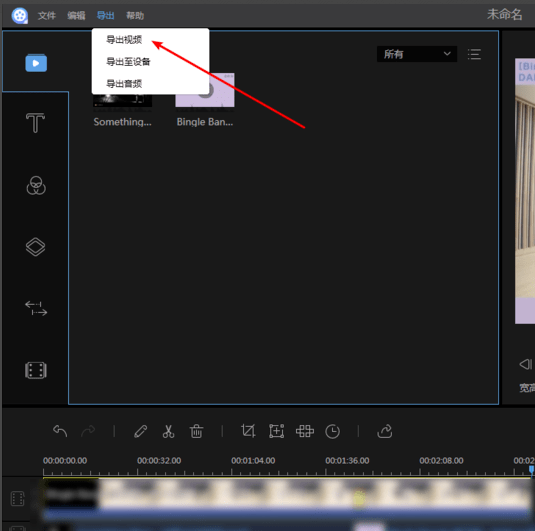
Task: Select the Crop tool in toolbar
Action: click(248, 431)
